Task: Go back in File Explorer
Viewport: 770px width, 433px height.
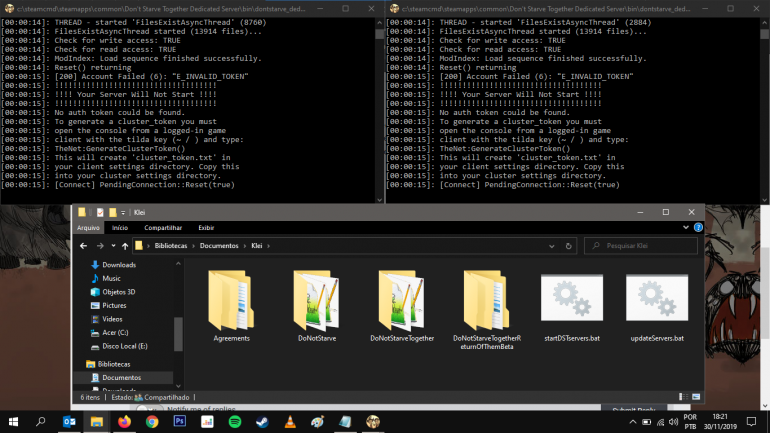Action: click(83, 246)
